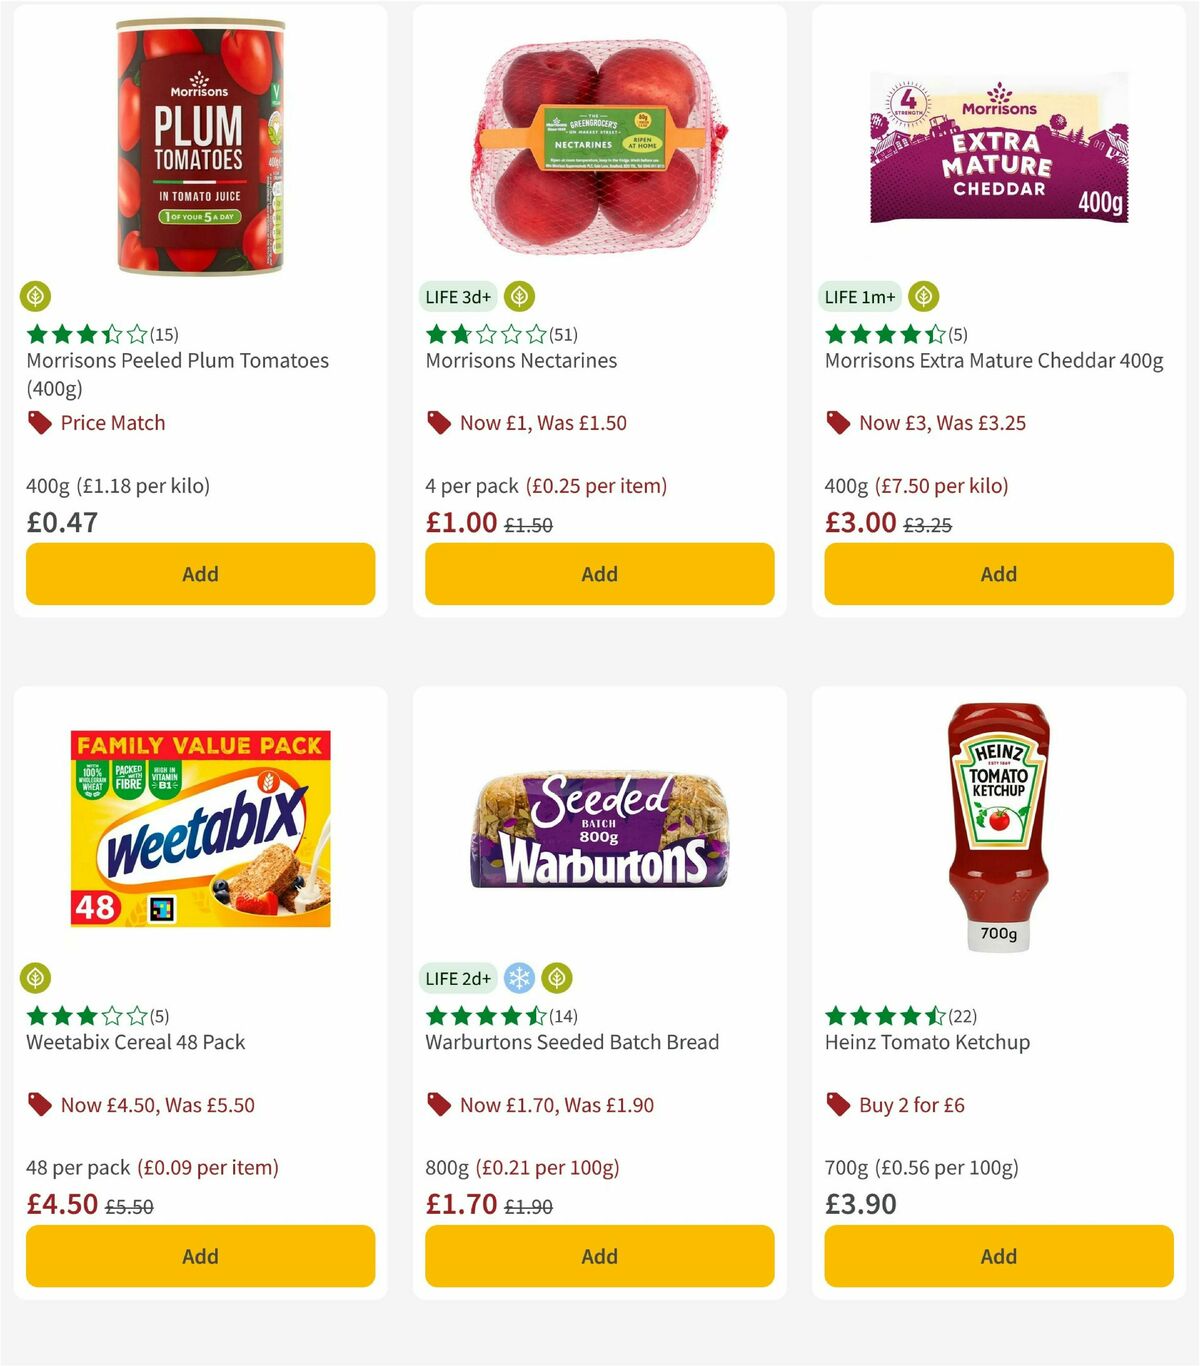The width and height of the screenshot is (1200, 1366).
Task: Click Add on the Warburtons Seeded Batch Bread
Action: tap(599, 1256)
